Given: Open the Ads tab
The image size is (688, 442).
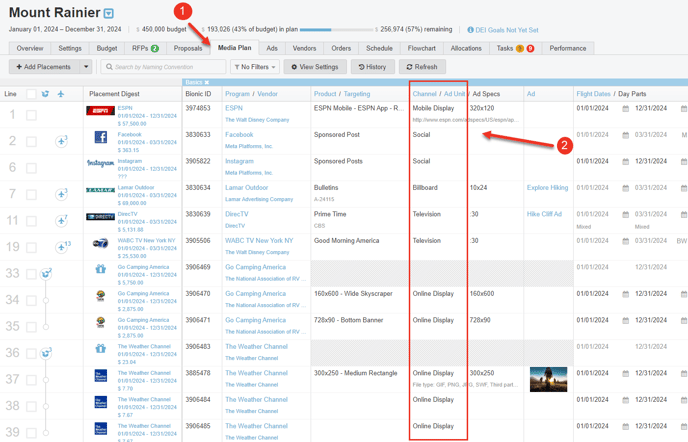Looking at the screenshot, I should [272, 48].
